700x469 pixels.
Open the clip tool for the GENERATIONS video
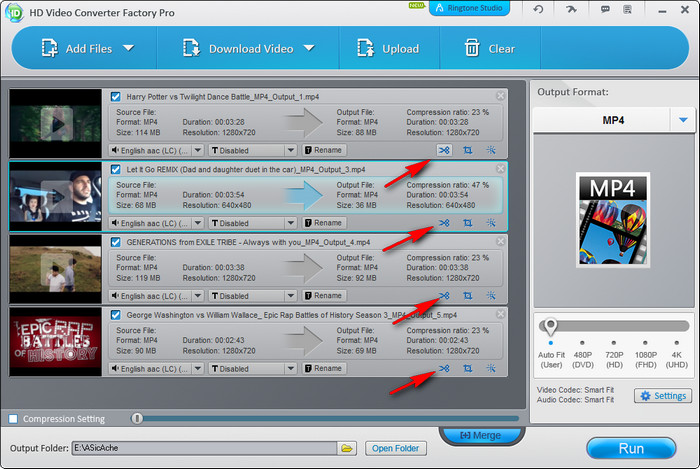[444, 295]
